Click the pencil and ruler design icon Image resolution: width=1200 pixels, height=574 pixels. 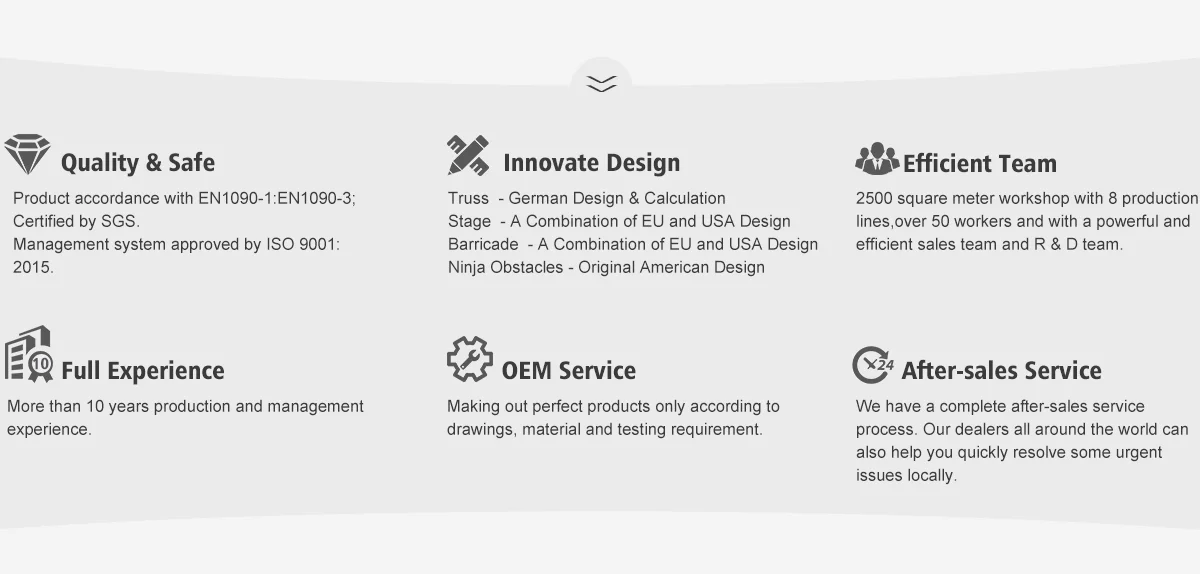(468, 155)
